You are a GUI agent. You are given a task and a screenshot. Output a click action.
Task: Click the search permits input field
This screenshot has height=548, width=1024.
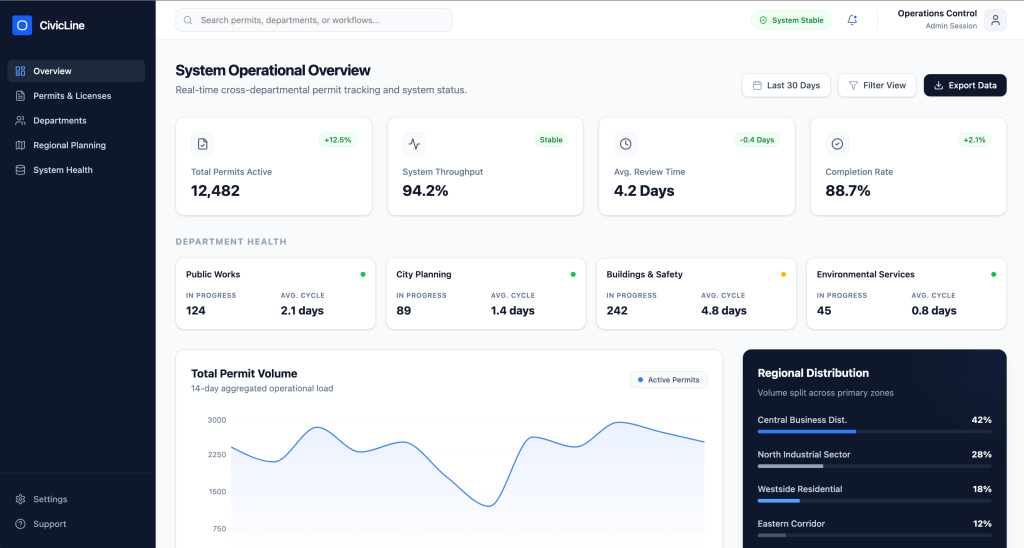click(313, 20)
